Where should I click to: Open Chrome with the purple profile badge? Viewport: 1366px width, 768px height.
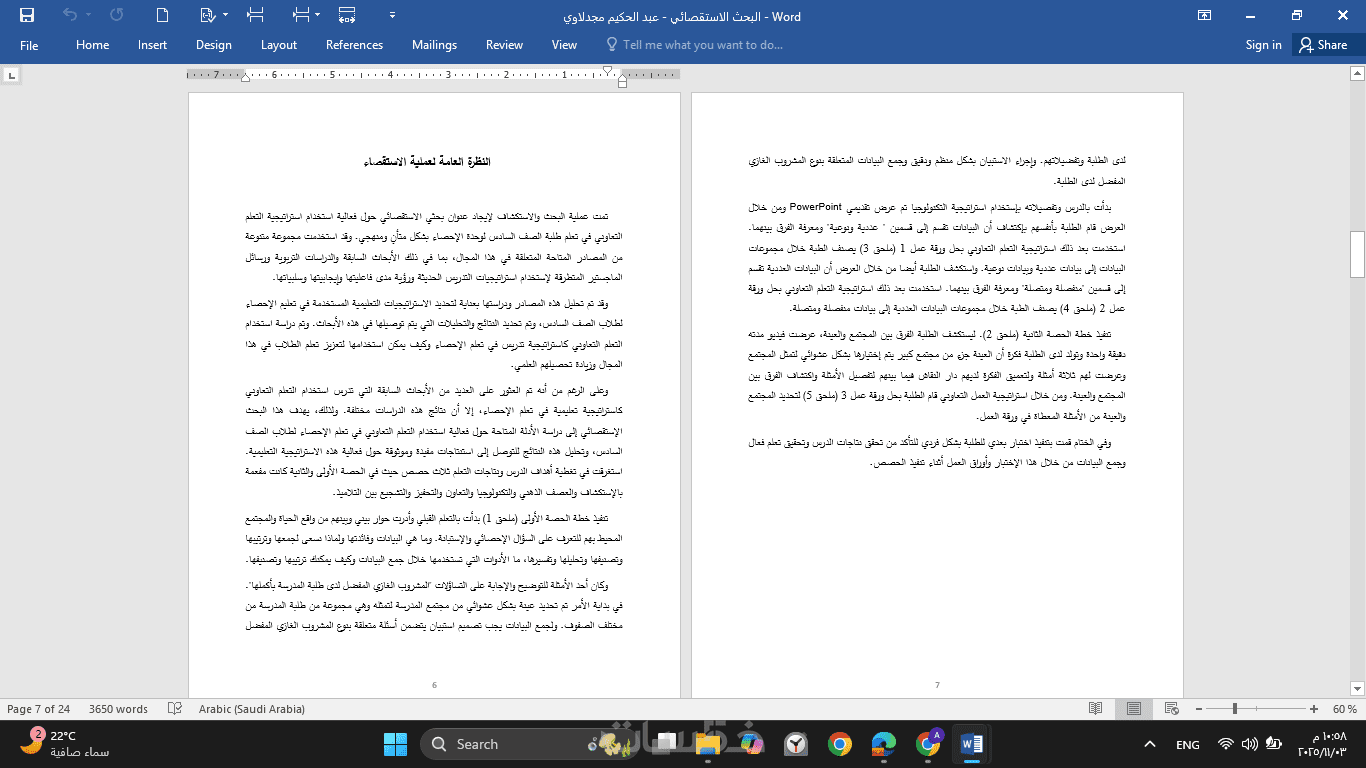click(928, 744)
